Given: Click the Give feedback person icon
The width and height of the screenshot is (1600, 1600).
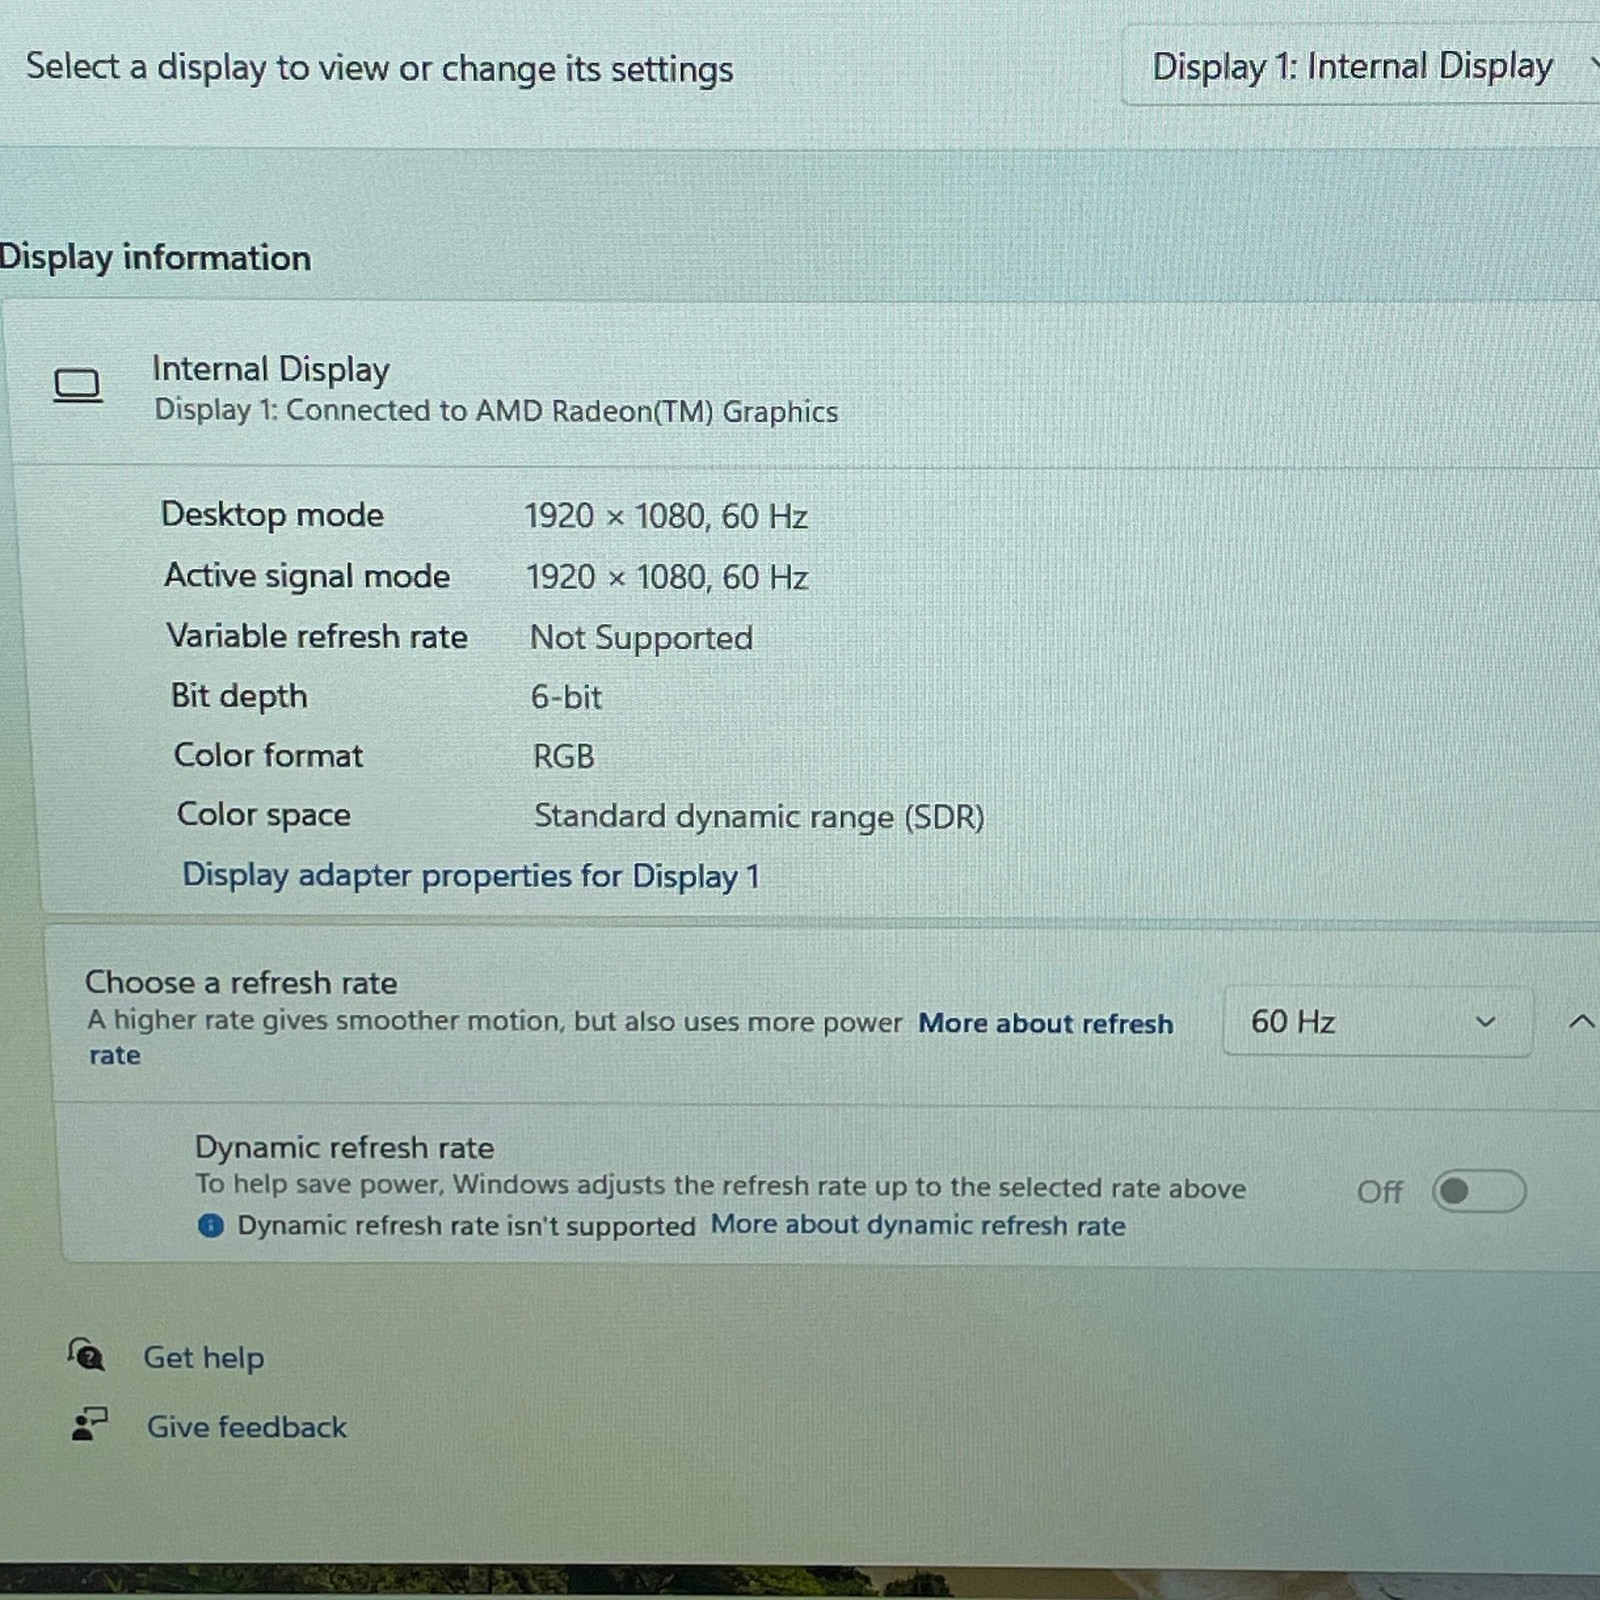Looking at the screenshot, I should 89,1424.
